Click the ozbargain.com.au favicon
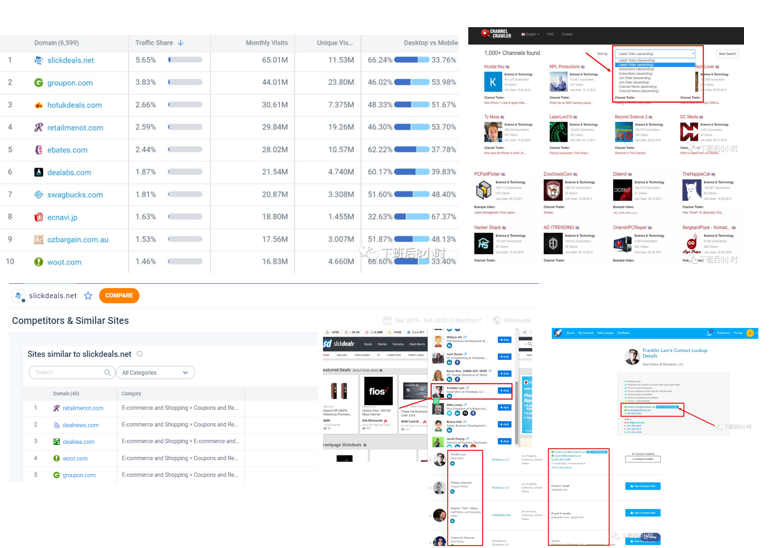The image size is (779, 548). (38, 239)
